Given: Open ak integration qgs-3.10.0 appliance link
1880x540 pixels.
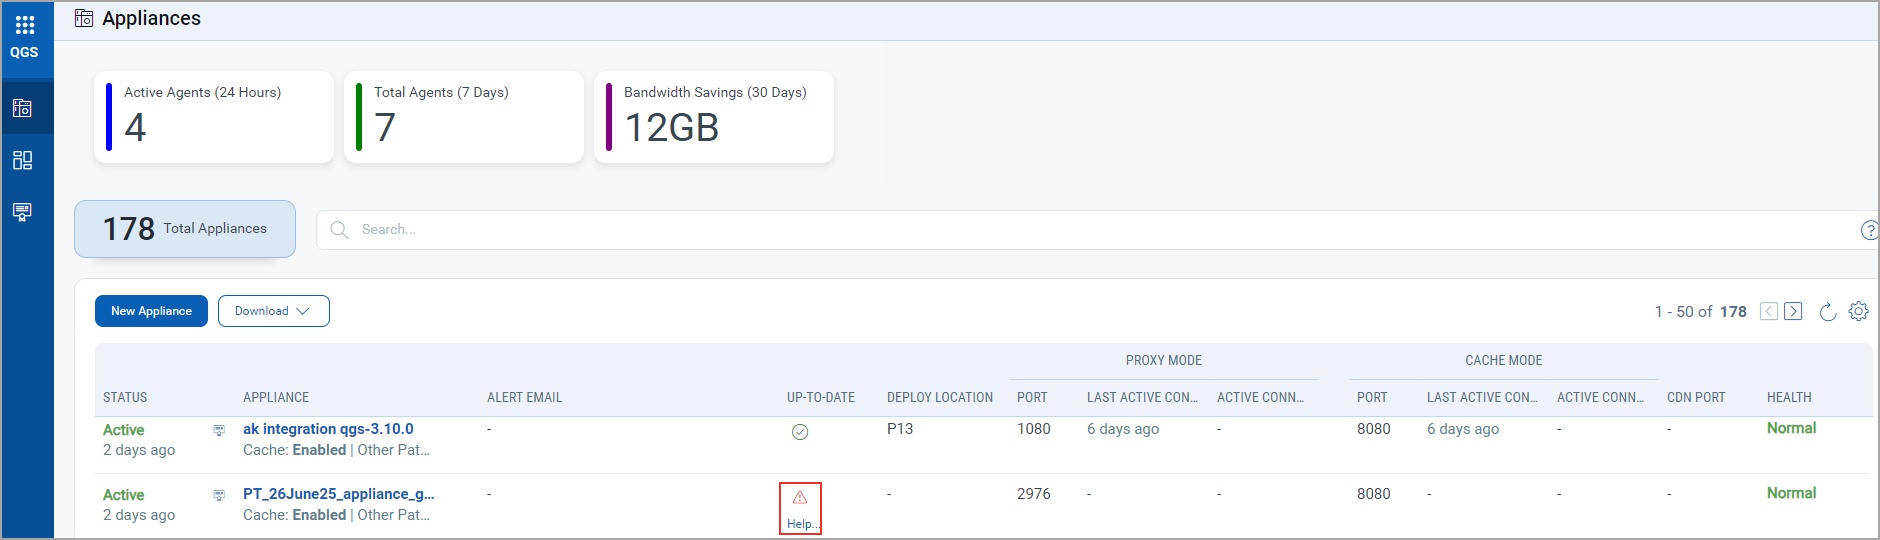Looking at the screenshot, I should pyautogui.click(x=328, y=429).
